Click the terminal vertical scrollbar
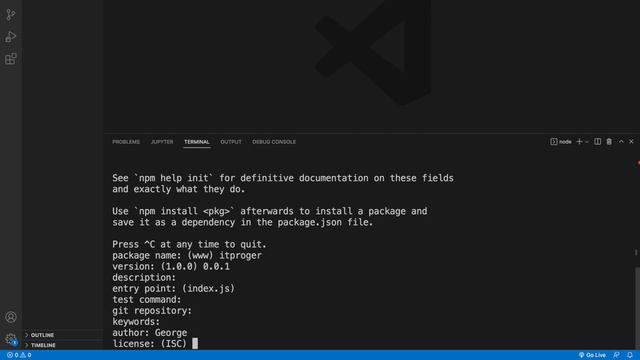Image resolution: width=640 pixels, height=360 pixels. coord(637,307)
